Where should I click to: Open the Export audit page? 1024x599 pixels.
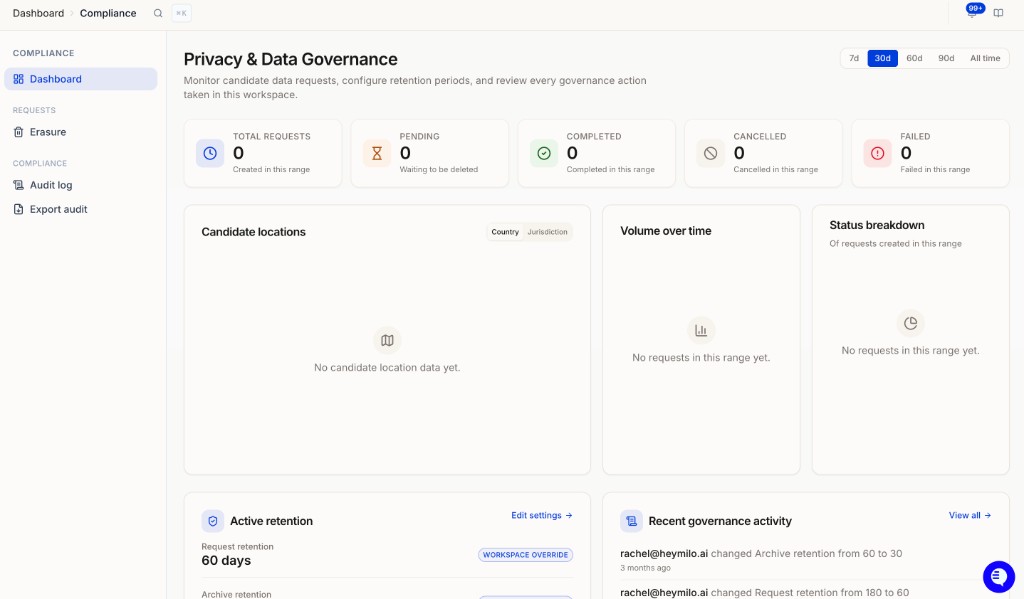pyautogui.click(x=81, y=209)
